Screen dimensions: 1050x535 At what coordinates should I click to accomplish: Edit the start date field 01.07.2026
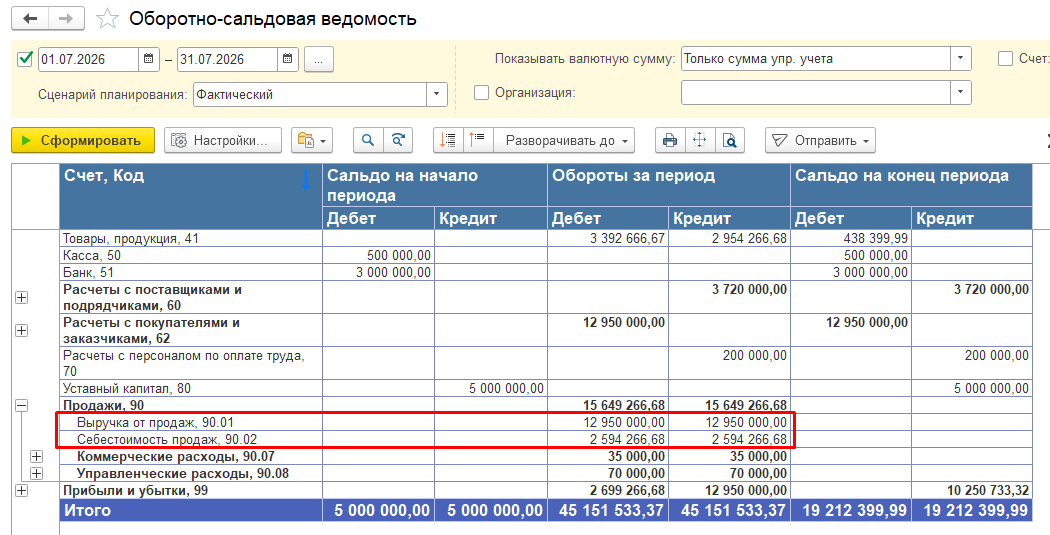click(x=88, y=59)
